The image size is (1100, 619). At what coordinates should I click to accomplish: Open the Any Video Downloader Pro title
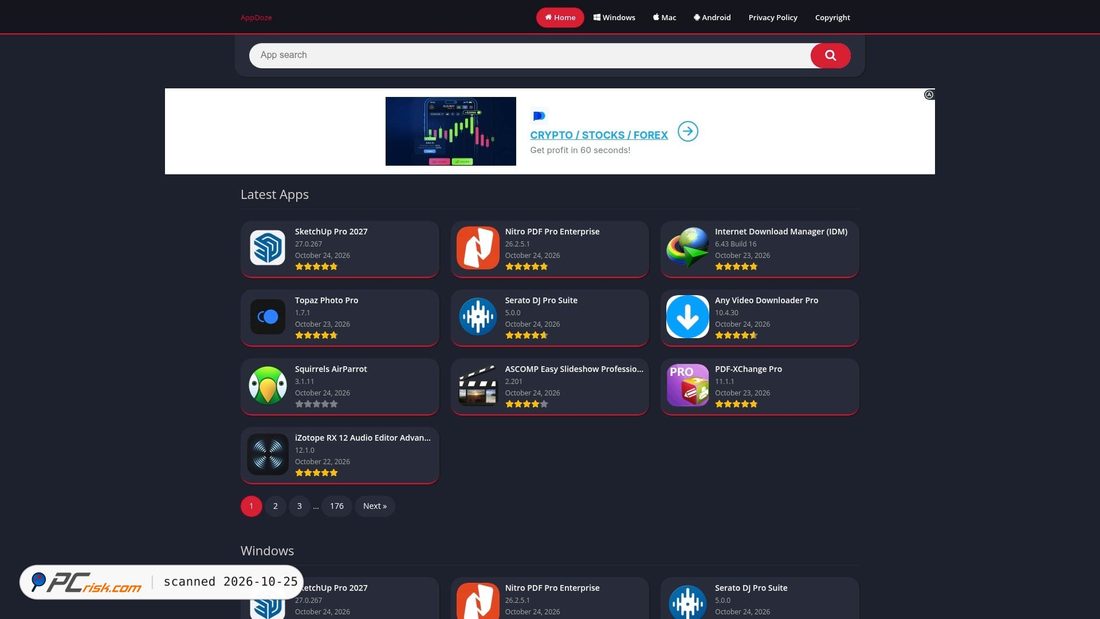pos(766,300)
